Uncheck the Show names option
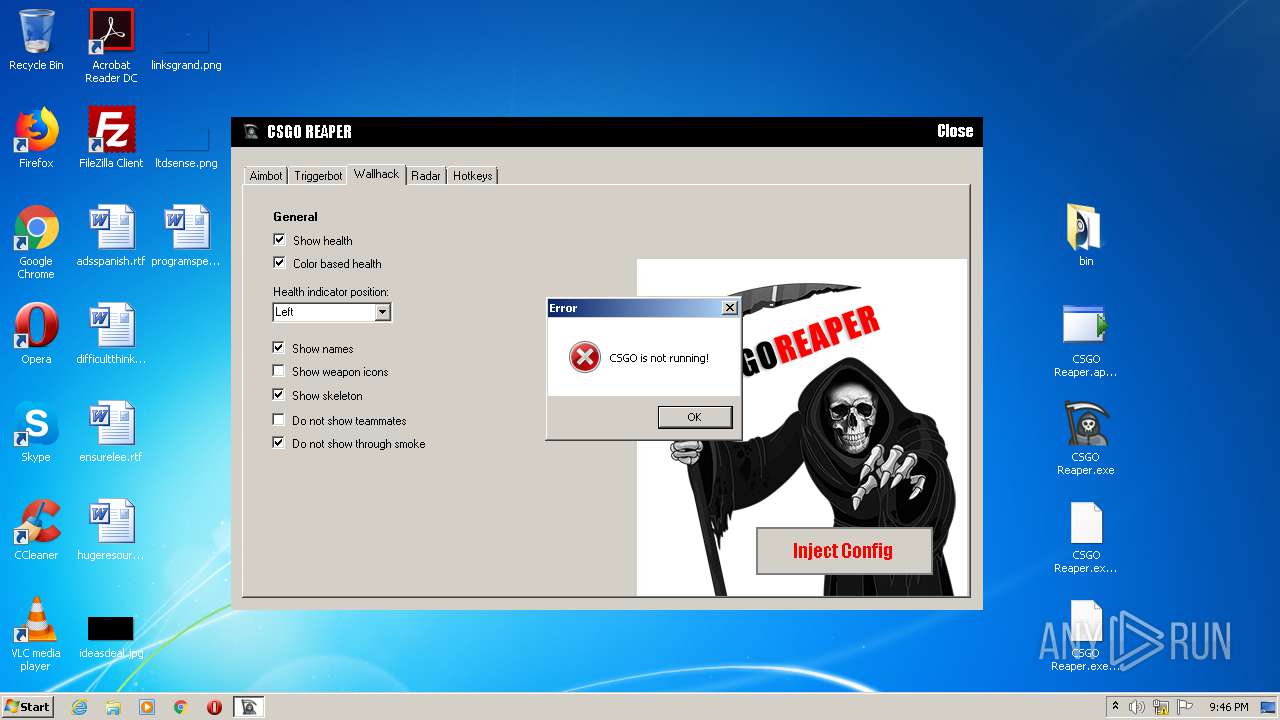 [279, 348]
